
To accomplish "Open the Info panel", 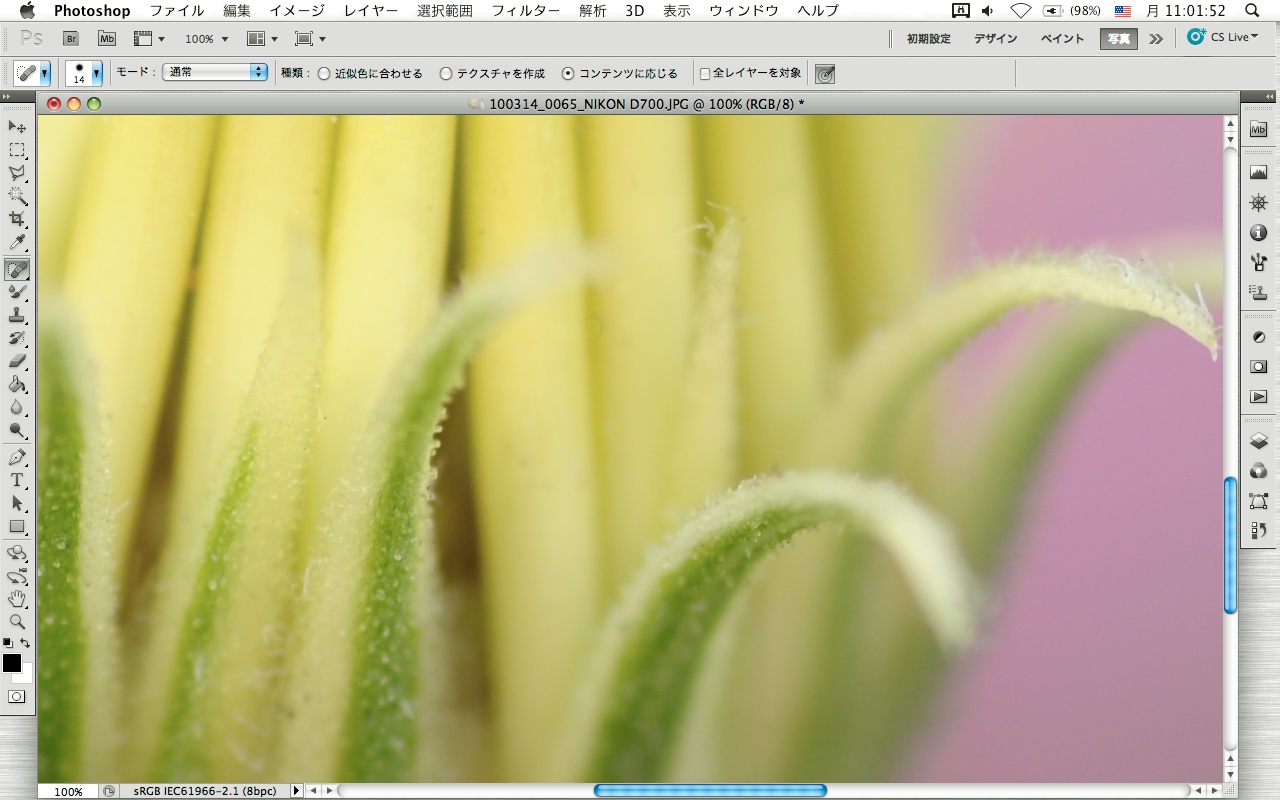I will pos(1259,233).
